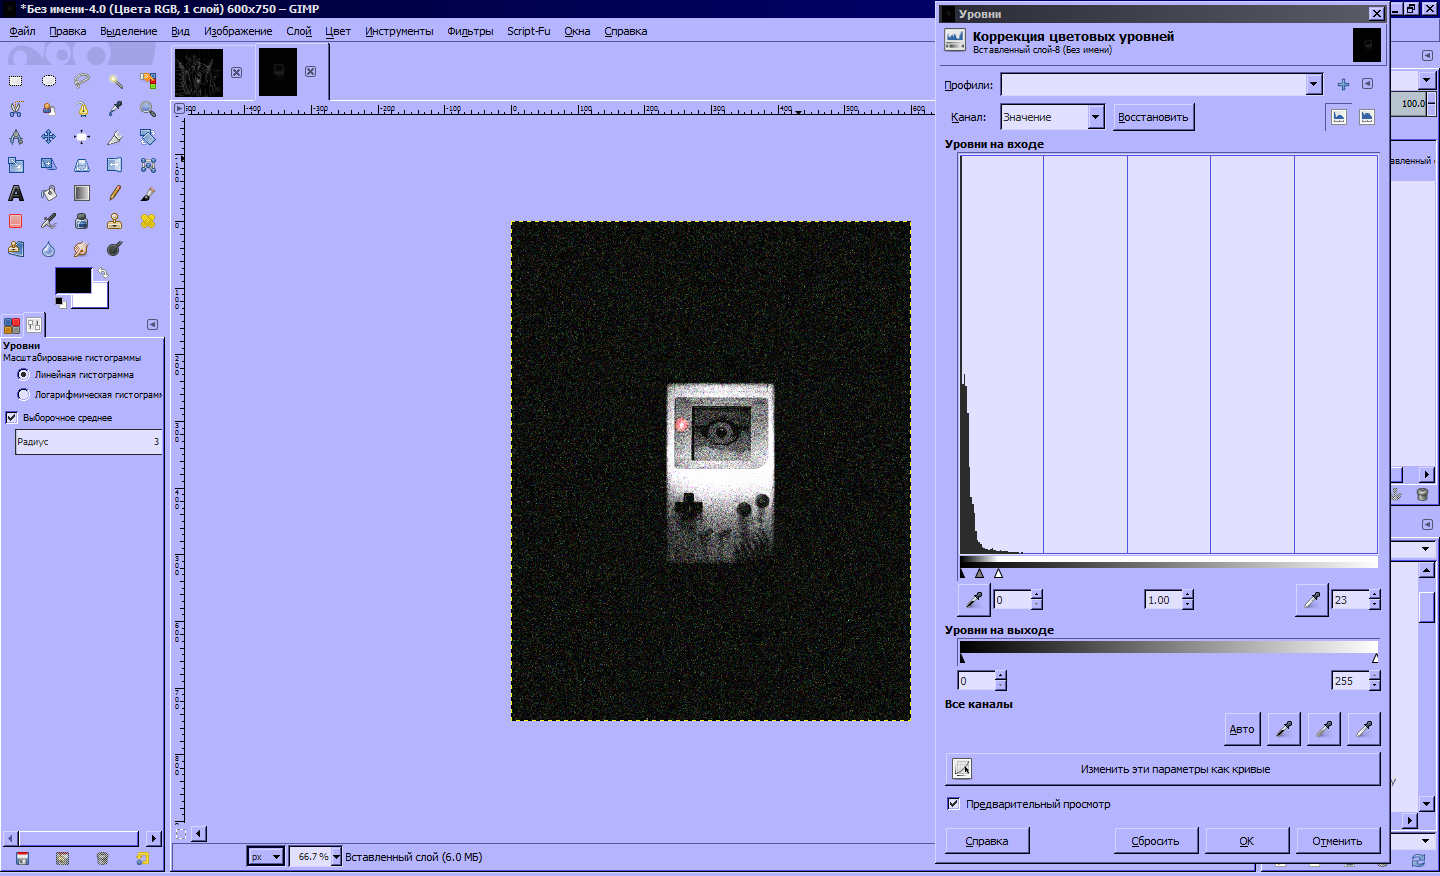Select the Rectangle Select tool
The width and height of the screenshot is (1440, 876).
point(16,81)
